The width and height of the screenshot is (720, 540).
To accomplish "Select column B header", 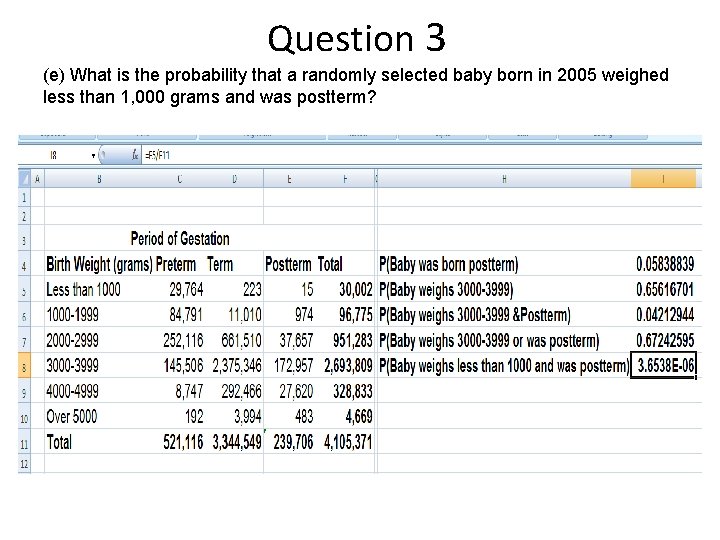I will pos(99,179).
